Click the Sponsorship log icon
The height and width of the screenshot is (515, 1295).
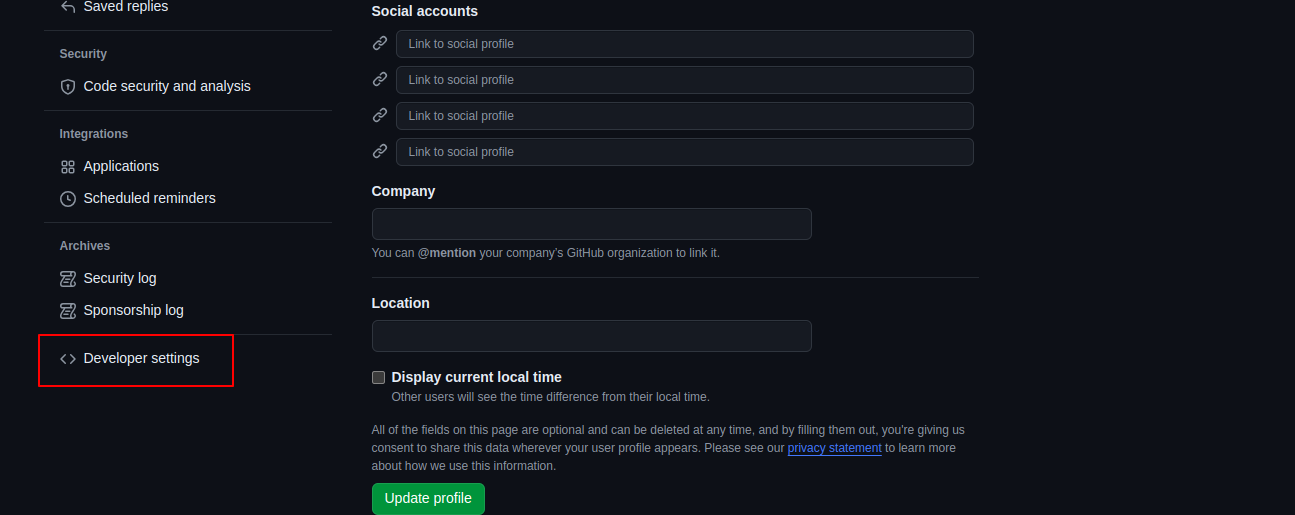pyautogui.click(x=68, y=311)
